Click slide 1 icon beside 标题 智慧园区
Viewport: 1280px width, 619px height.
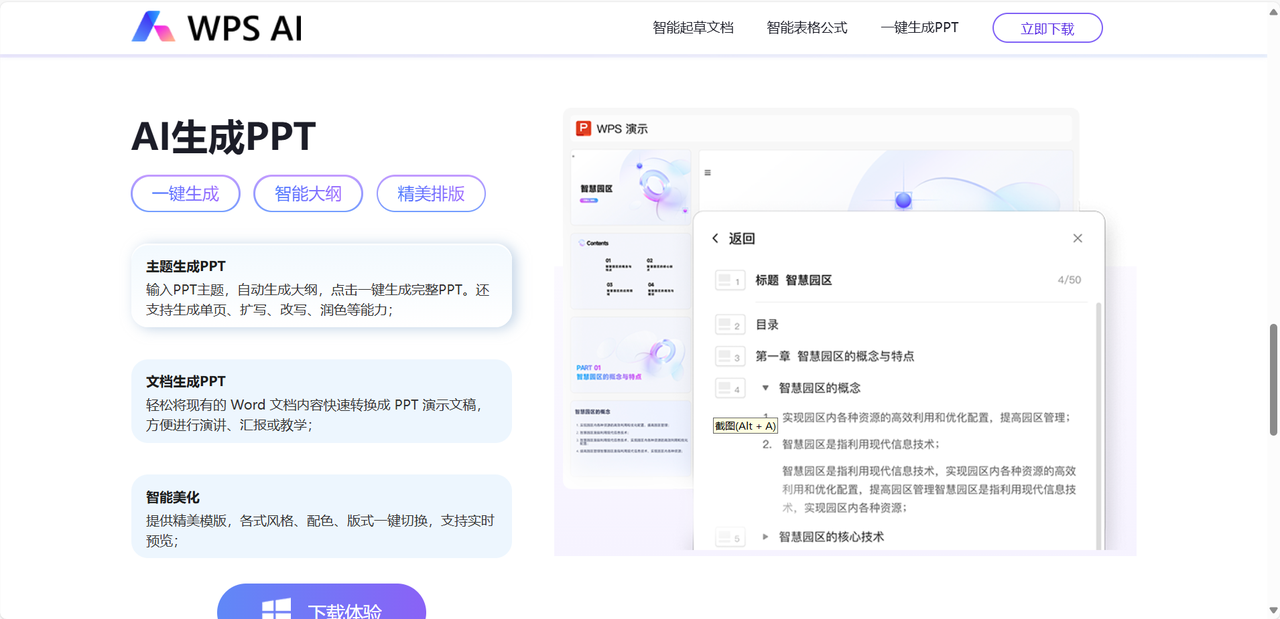coord(730,281)
